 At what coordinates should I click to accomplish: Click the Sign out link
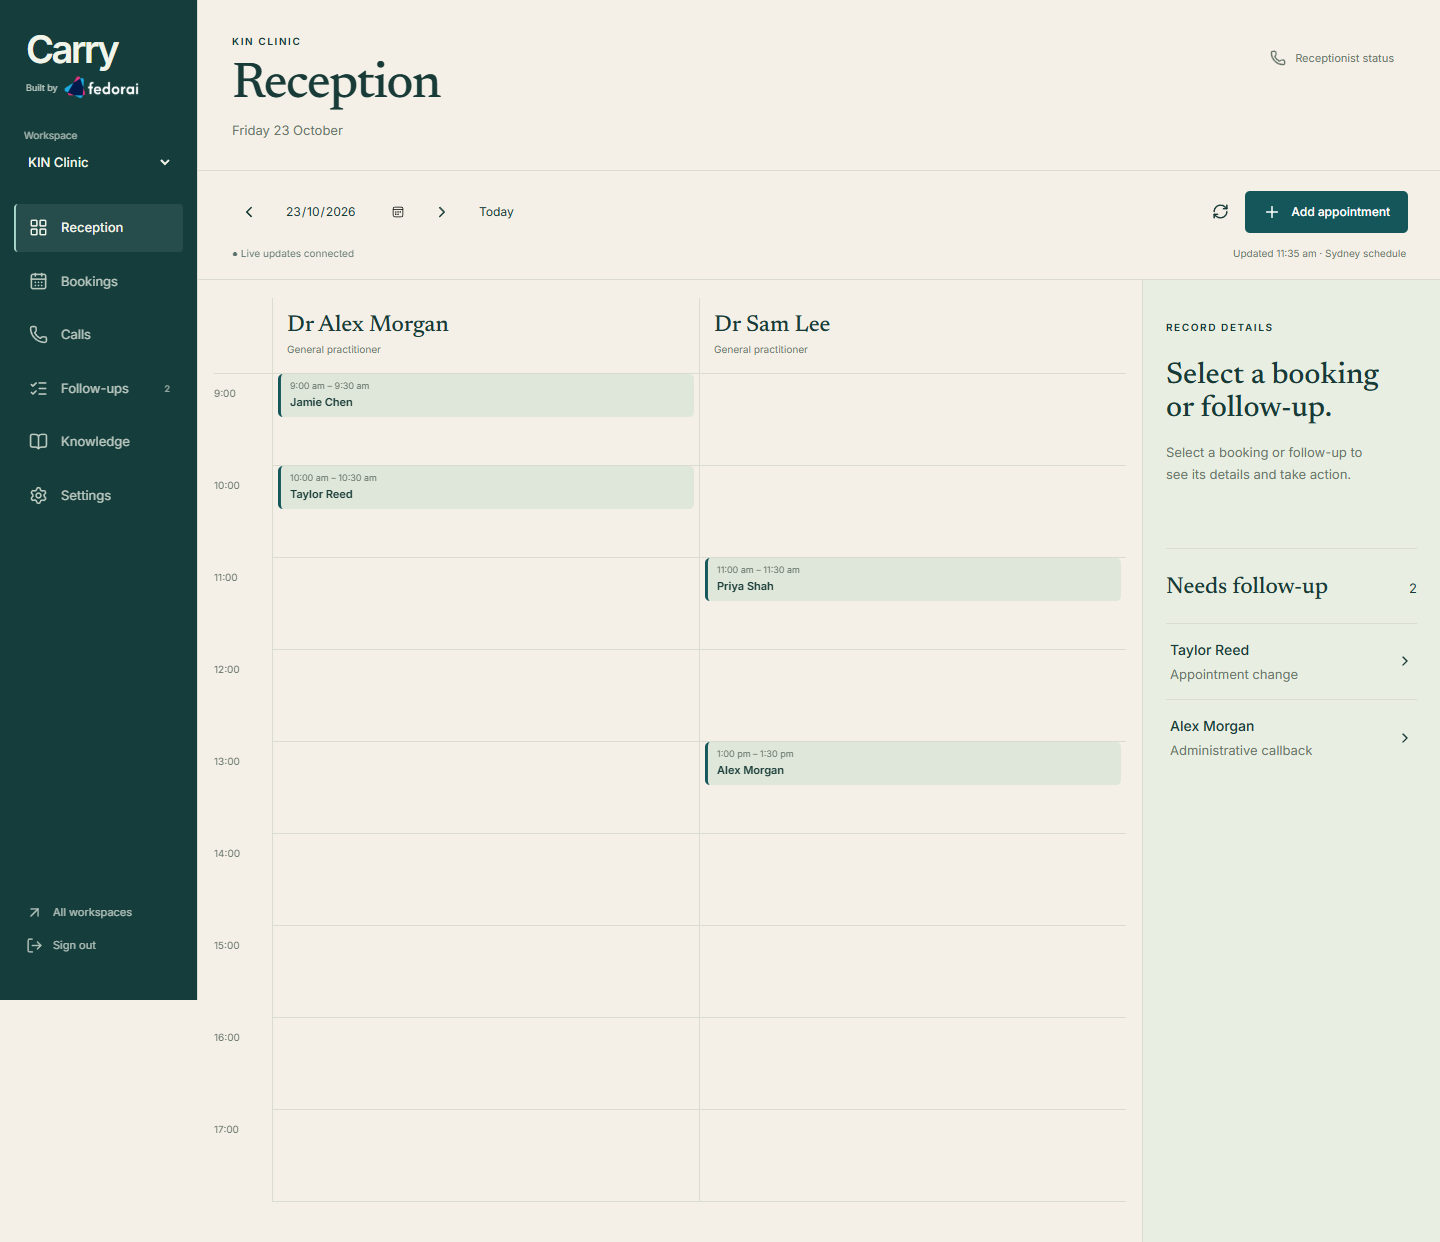pyautogui.click(x=62, y=946)
